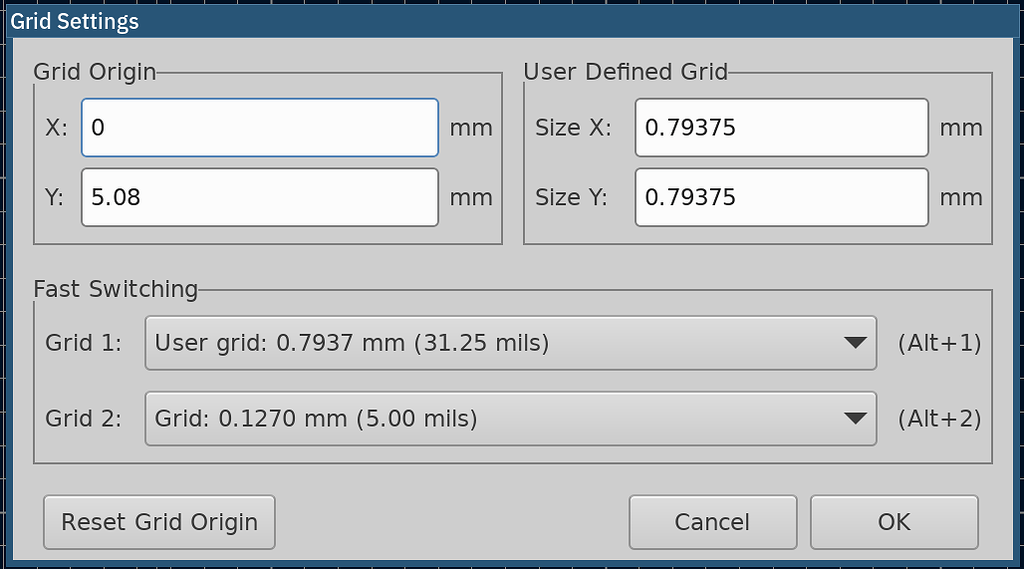Cancel the Grid Settings dialog
Viewport: 1024px width, 569px height.
pyautogui.click(x=712, y=522)
